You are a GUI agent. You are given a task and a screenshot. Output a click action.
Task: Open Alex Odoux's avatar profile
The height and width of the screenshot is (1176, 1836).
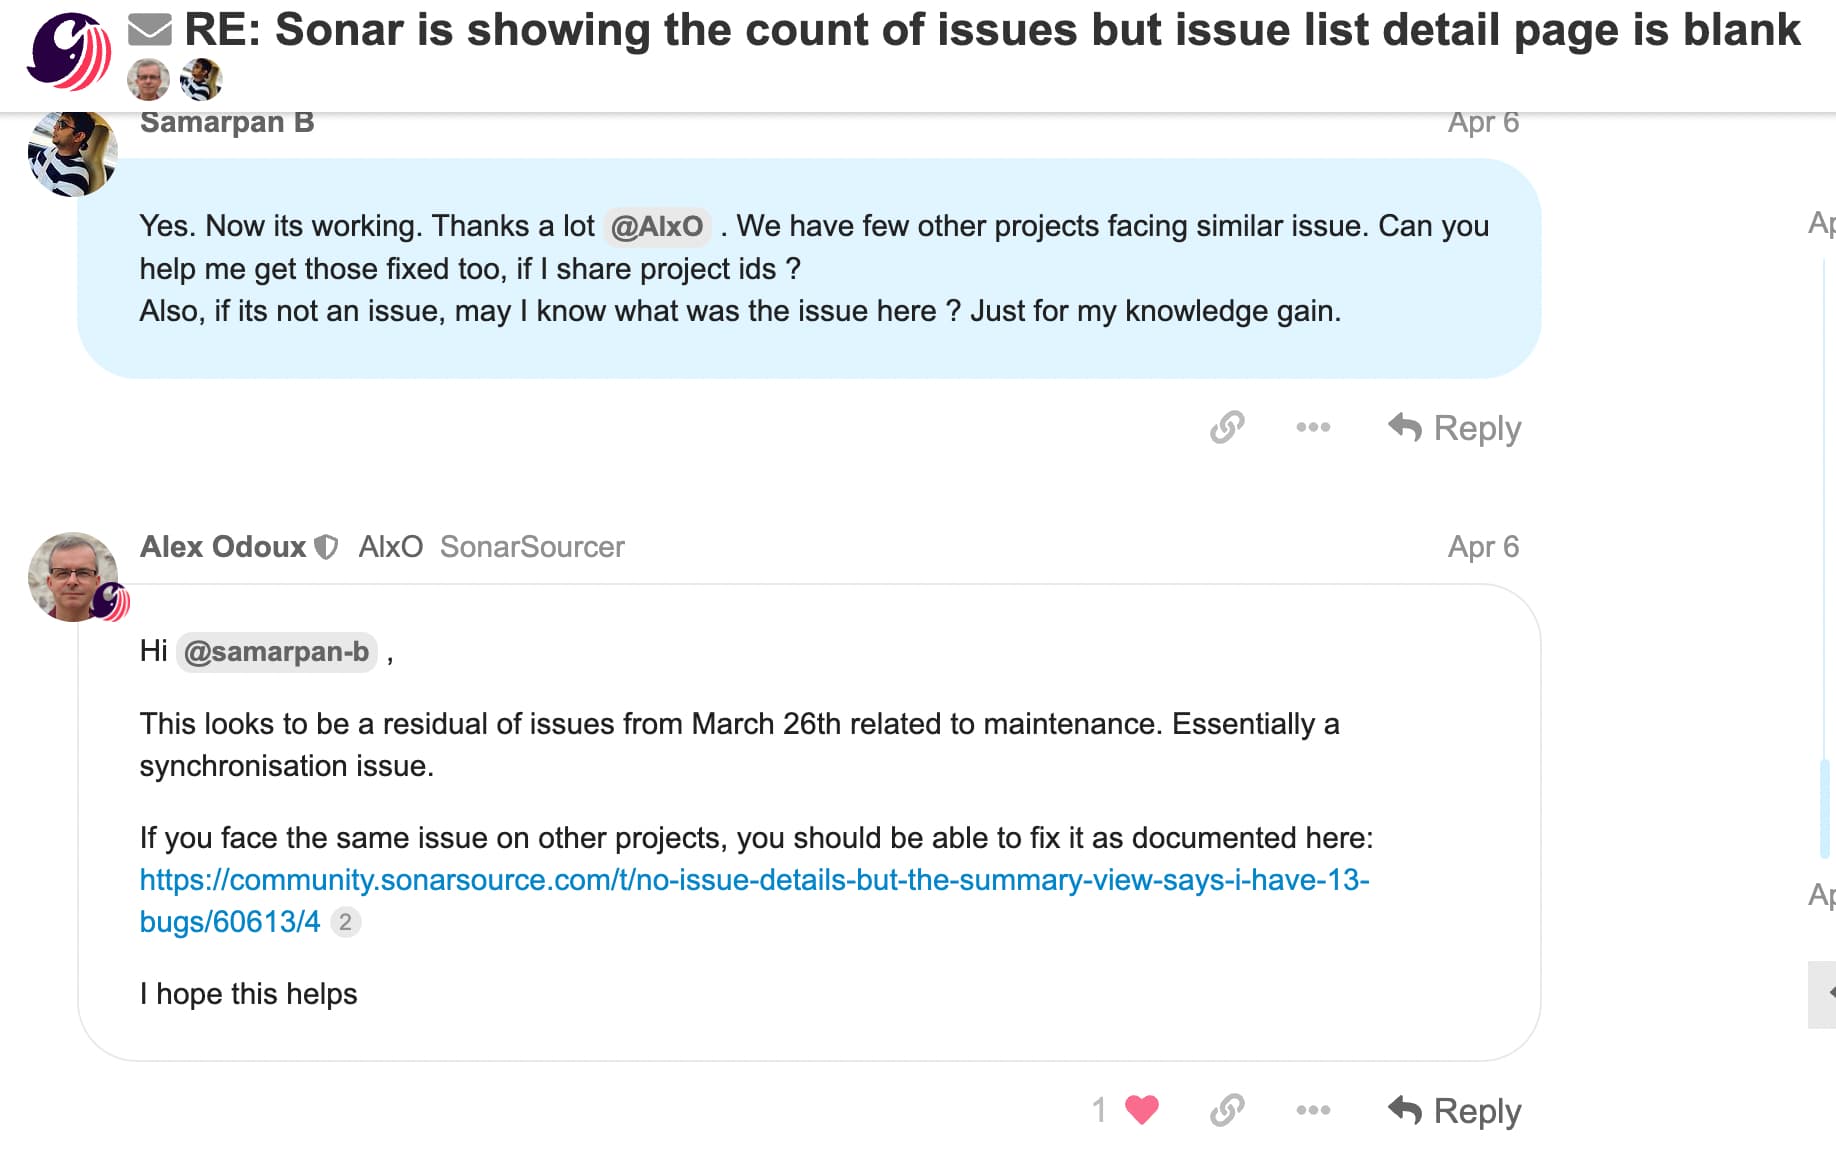pos(73,576)
